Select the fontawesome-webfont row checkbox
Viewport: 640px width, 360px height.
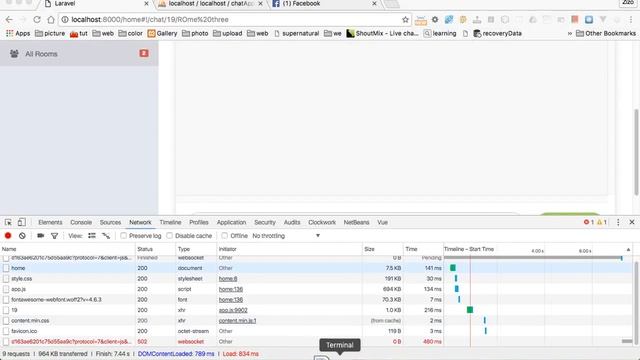(x=6, y=300)
